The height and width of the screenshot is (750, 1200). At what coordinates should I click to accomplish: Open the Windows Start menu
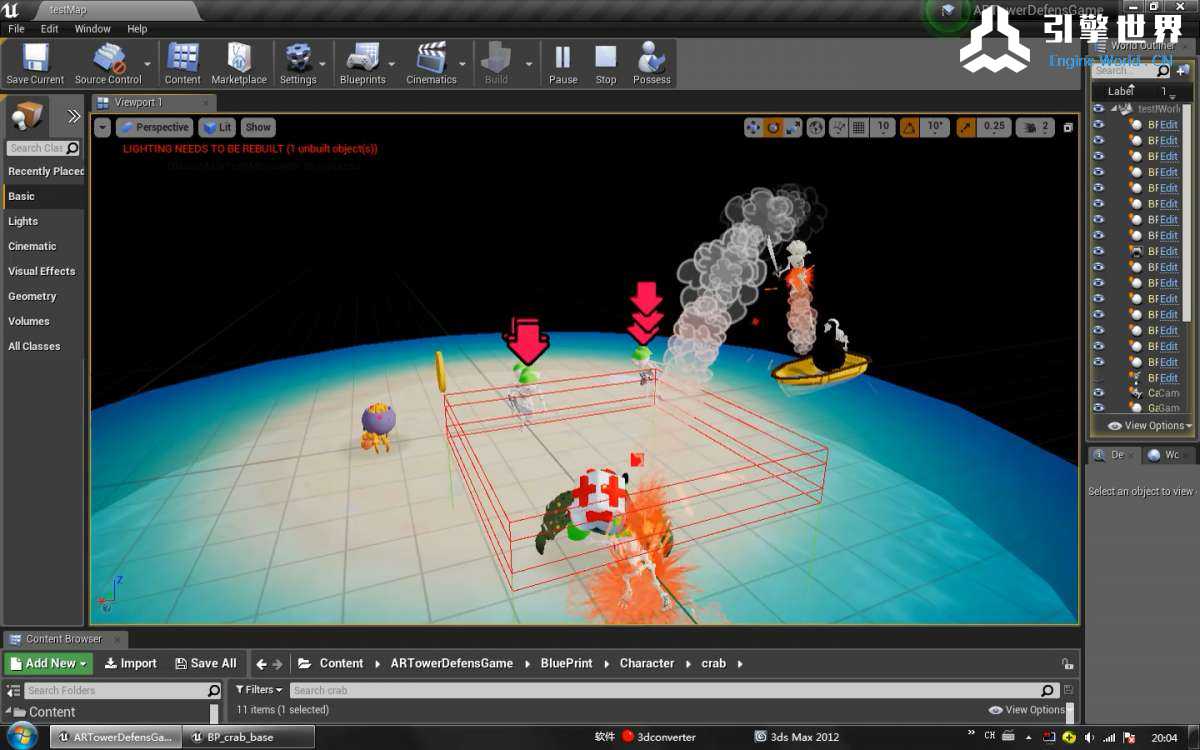[x=21, y=737]
